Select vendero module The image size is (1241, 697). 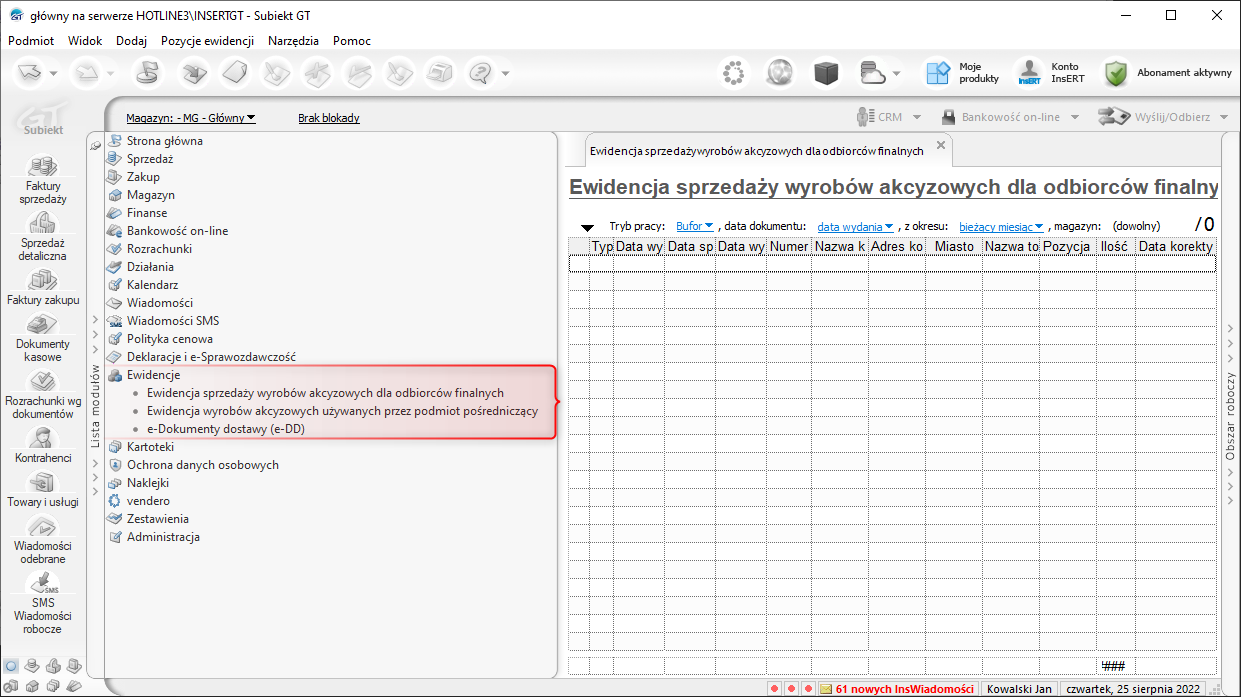pyautogui.click(x=148, y=501)
